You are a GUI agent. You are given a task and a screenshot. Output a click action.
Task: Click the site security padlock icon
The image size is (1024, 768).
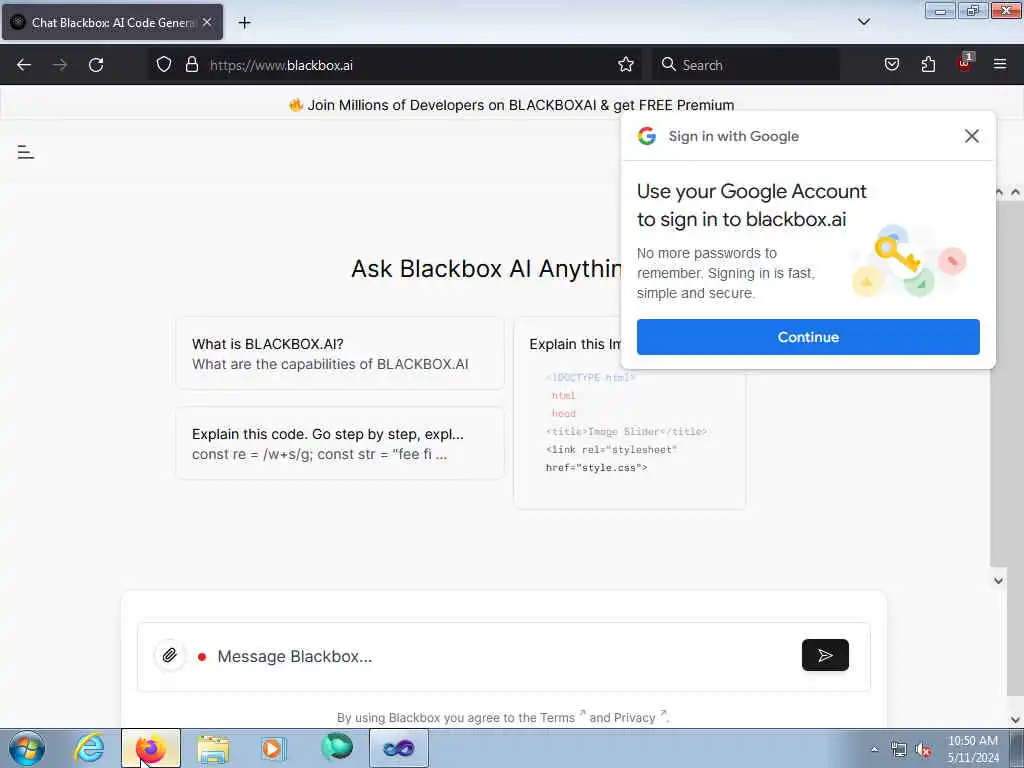[x=191, y=65]
